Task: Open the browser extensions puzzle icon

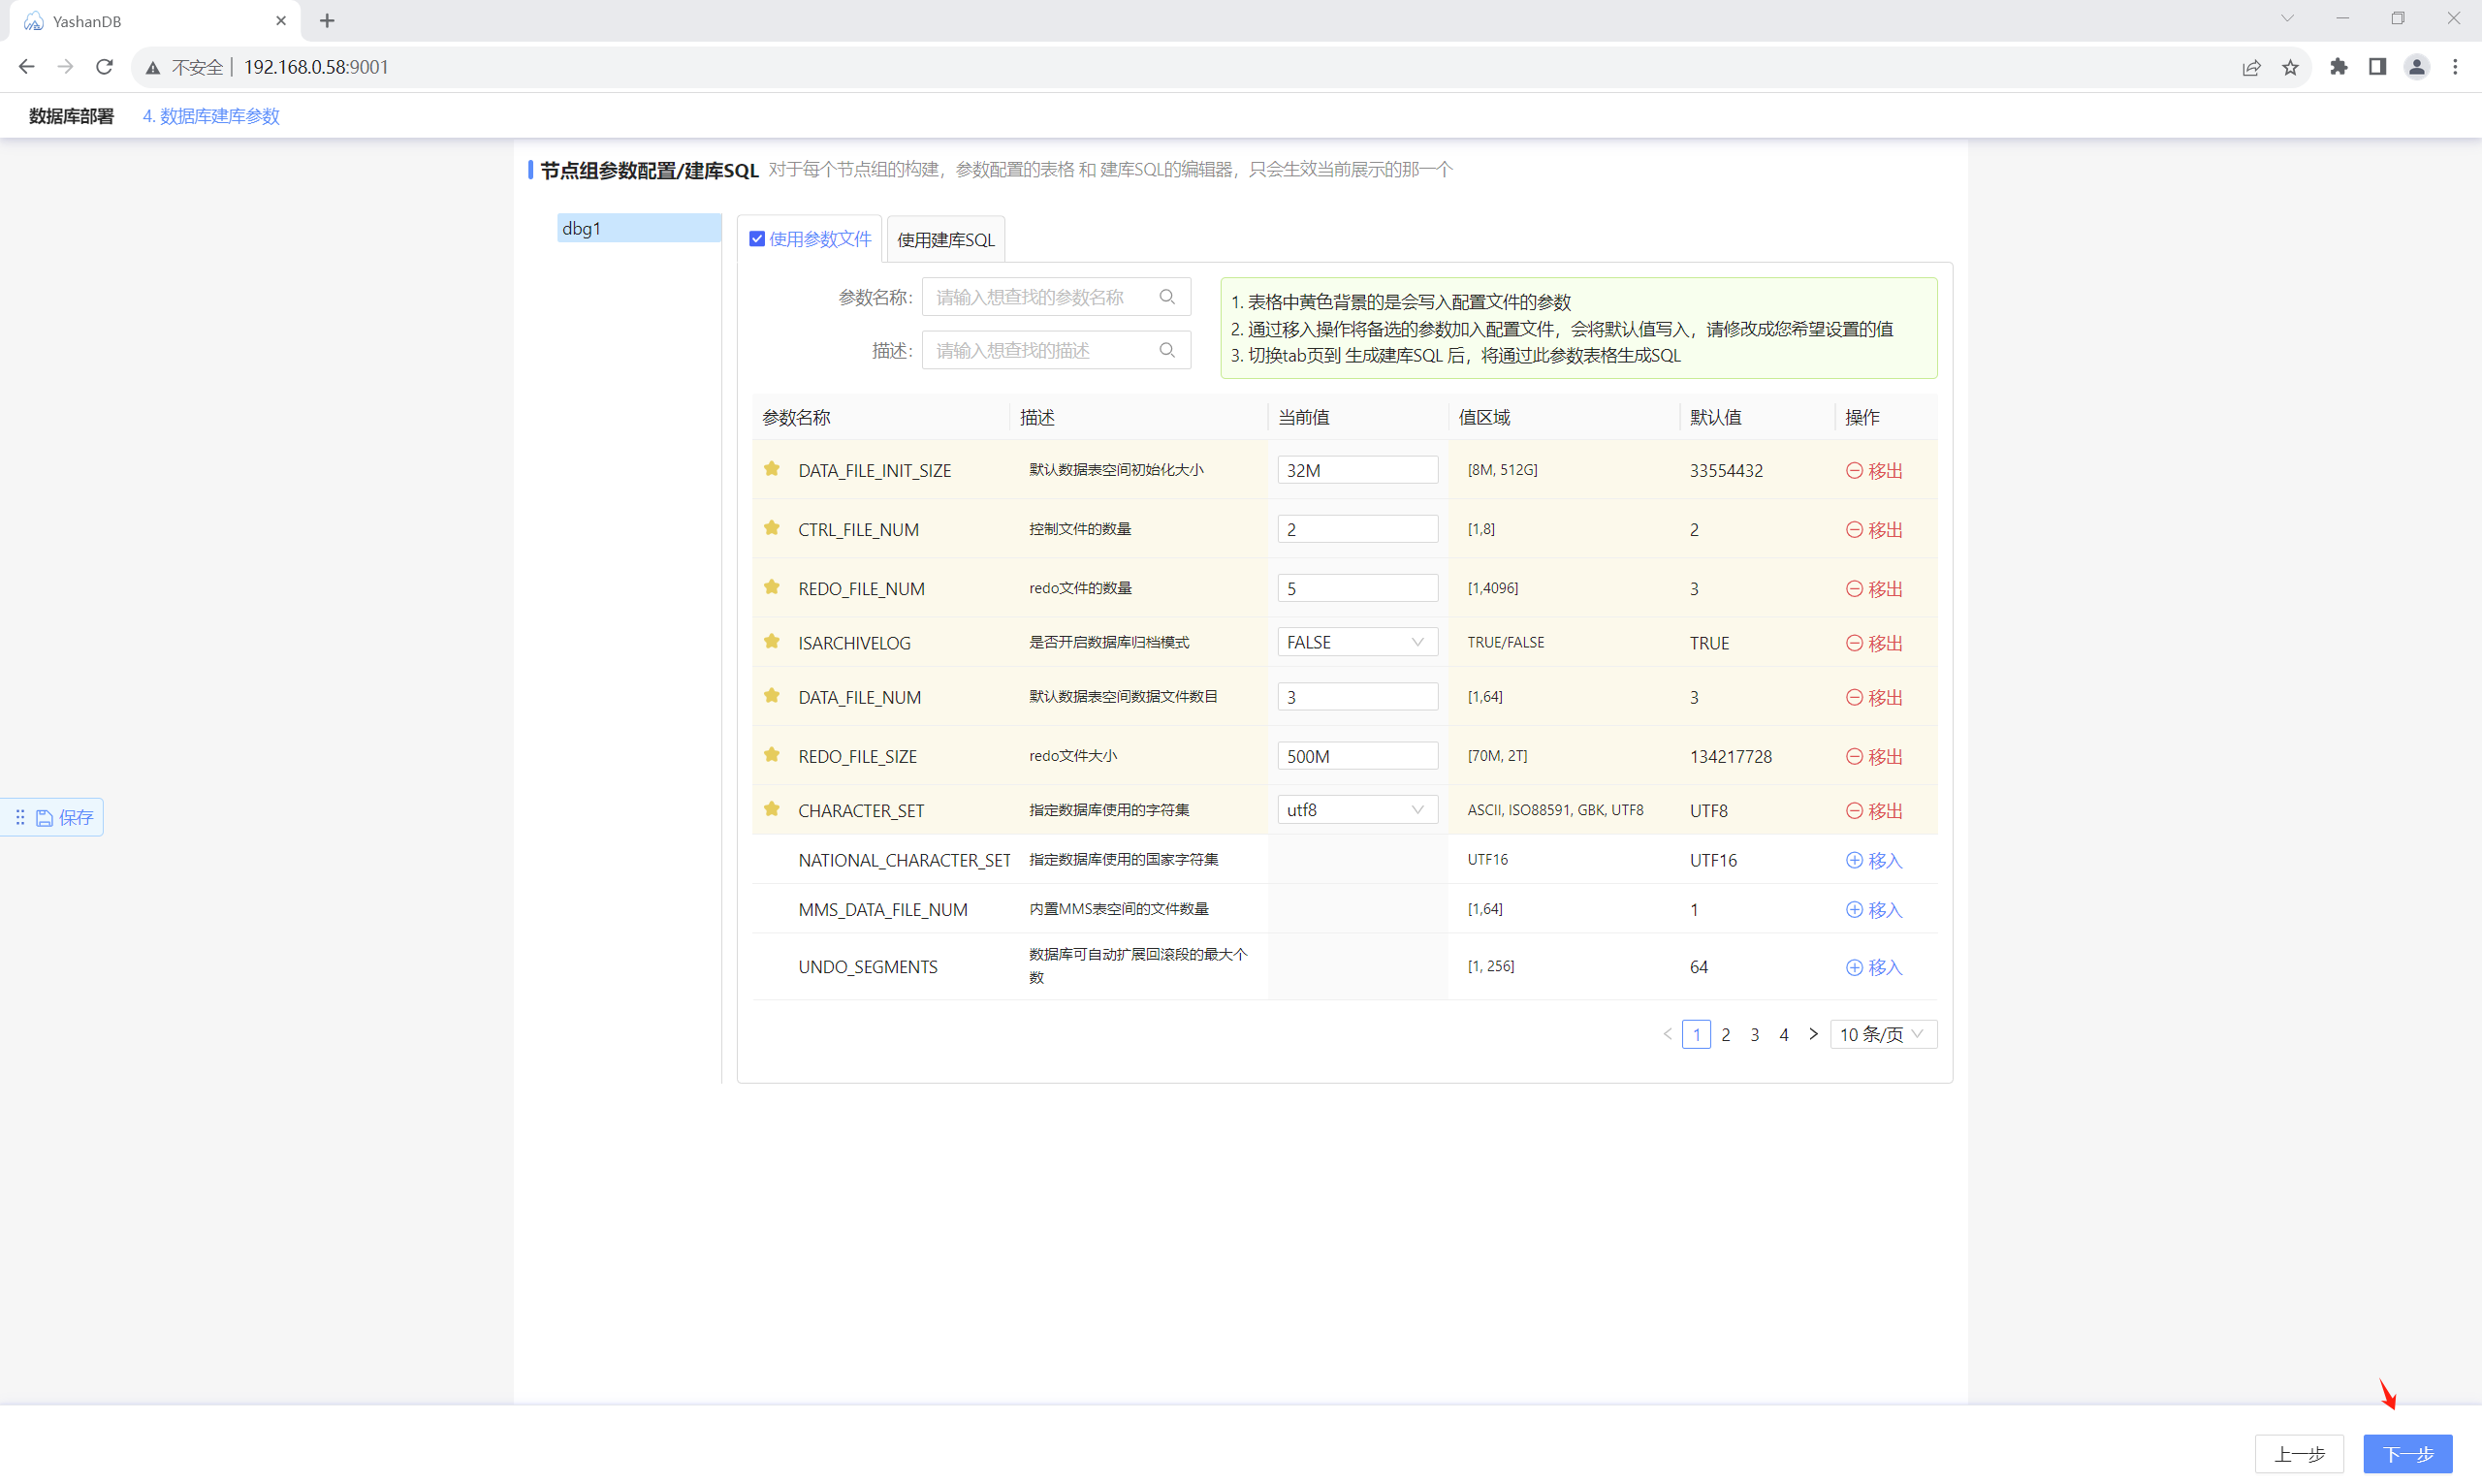Action: tap(2338, 67)
